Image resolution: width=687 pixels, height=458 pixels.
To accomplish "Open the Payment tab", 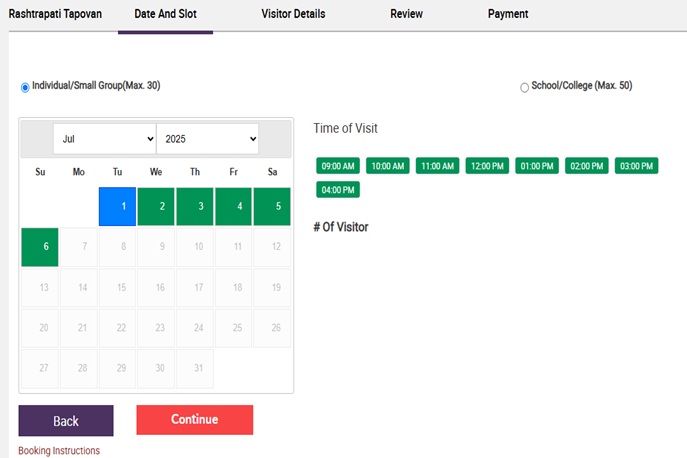I will (508, 14).
